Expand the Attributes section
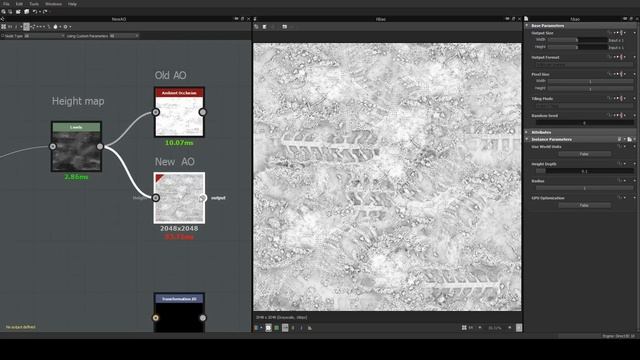 pos(527,132)
